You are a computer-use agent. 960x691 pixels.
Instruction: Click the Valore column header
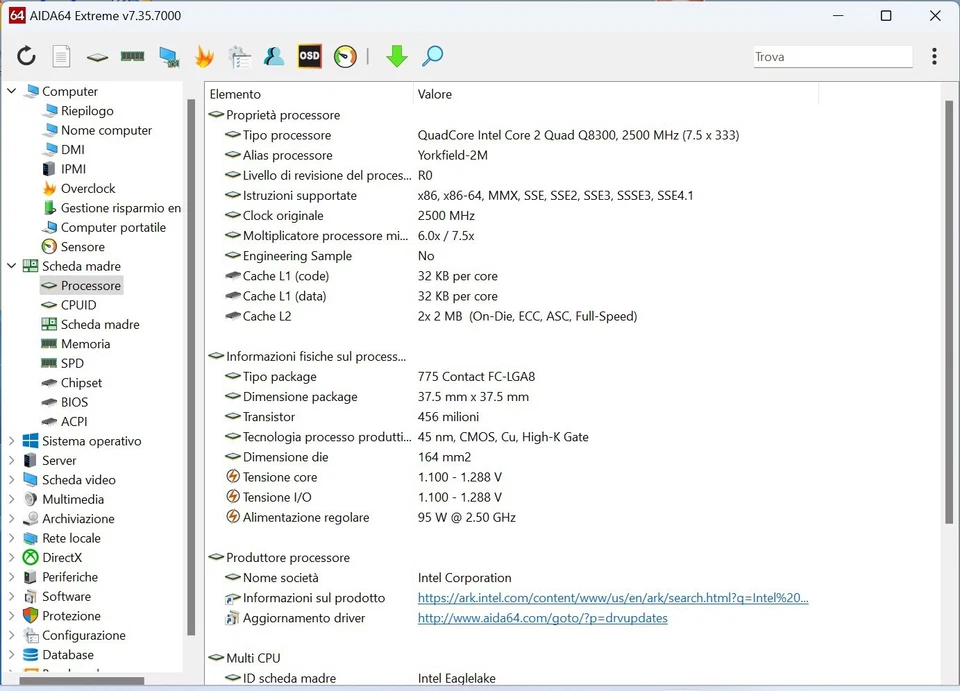pos(435,94)
